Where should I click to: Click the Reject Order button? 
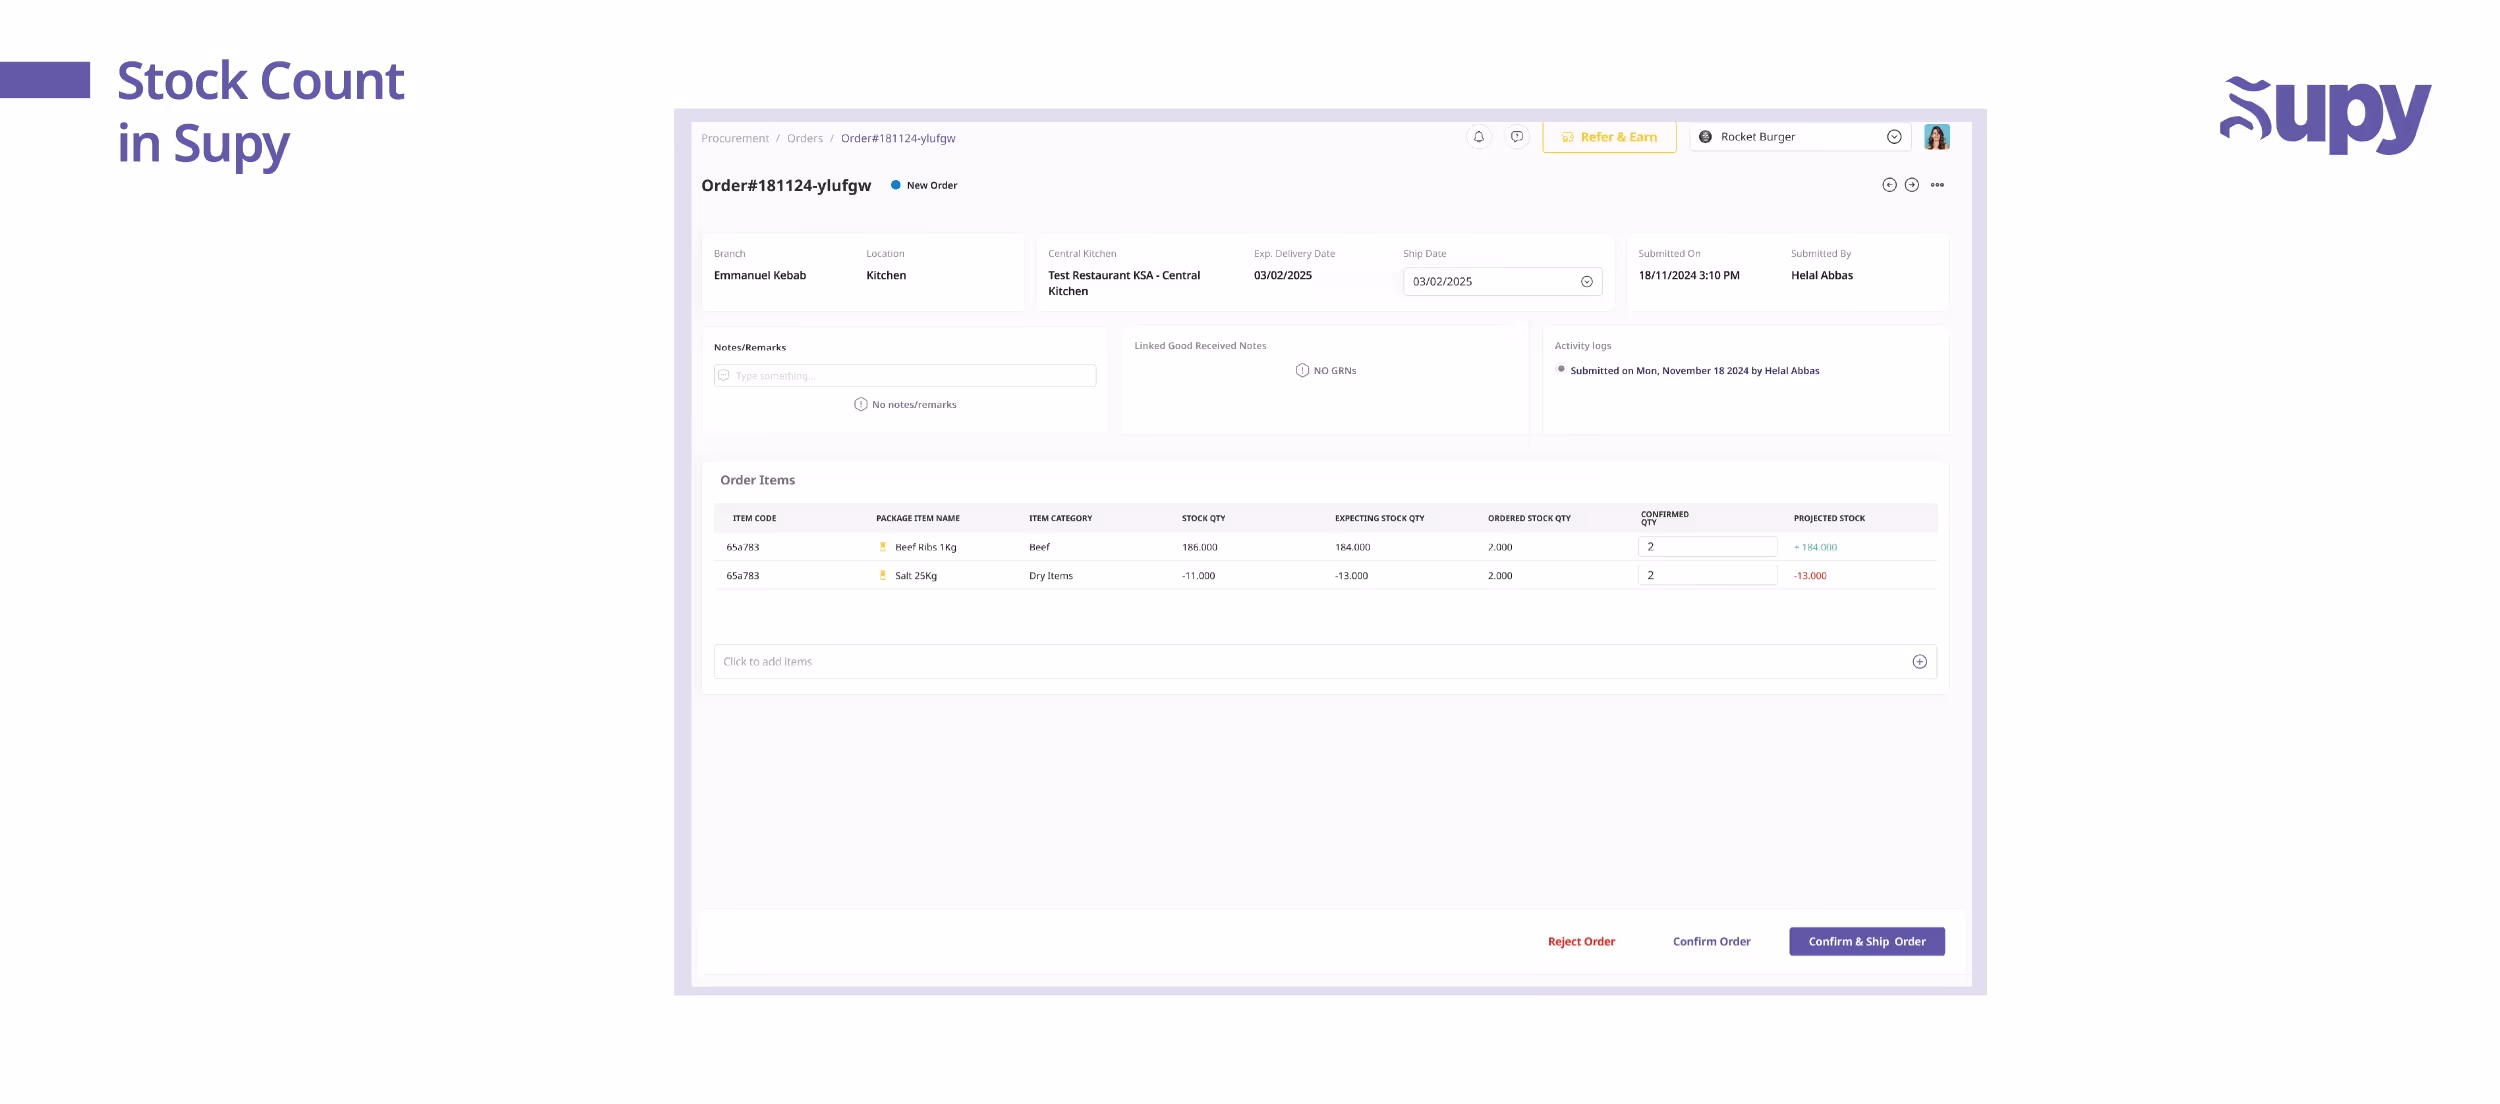[x=1580, y=941]
